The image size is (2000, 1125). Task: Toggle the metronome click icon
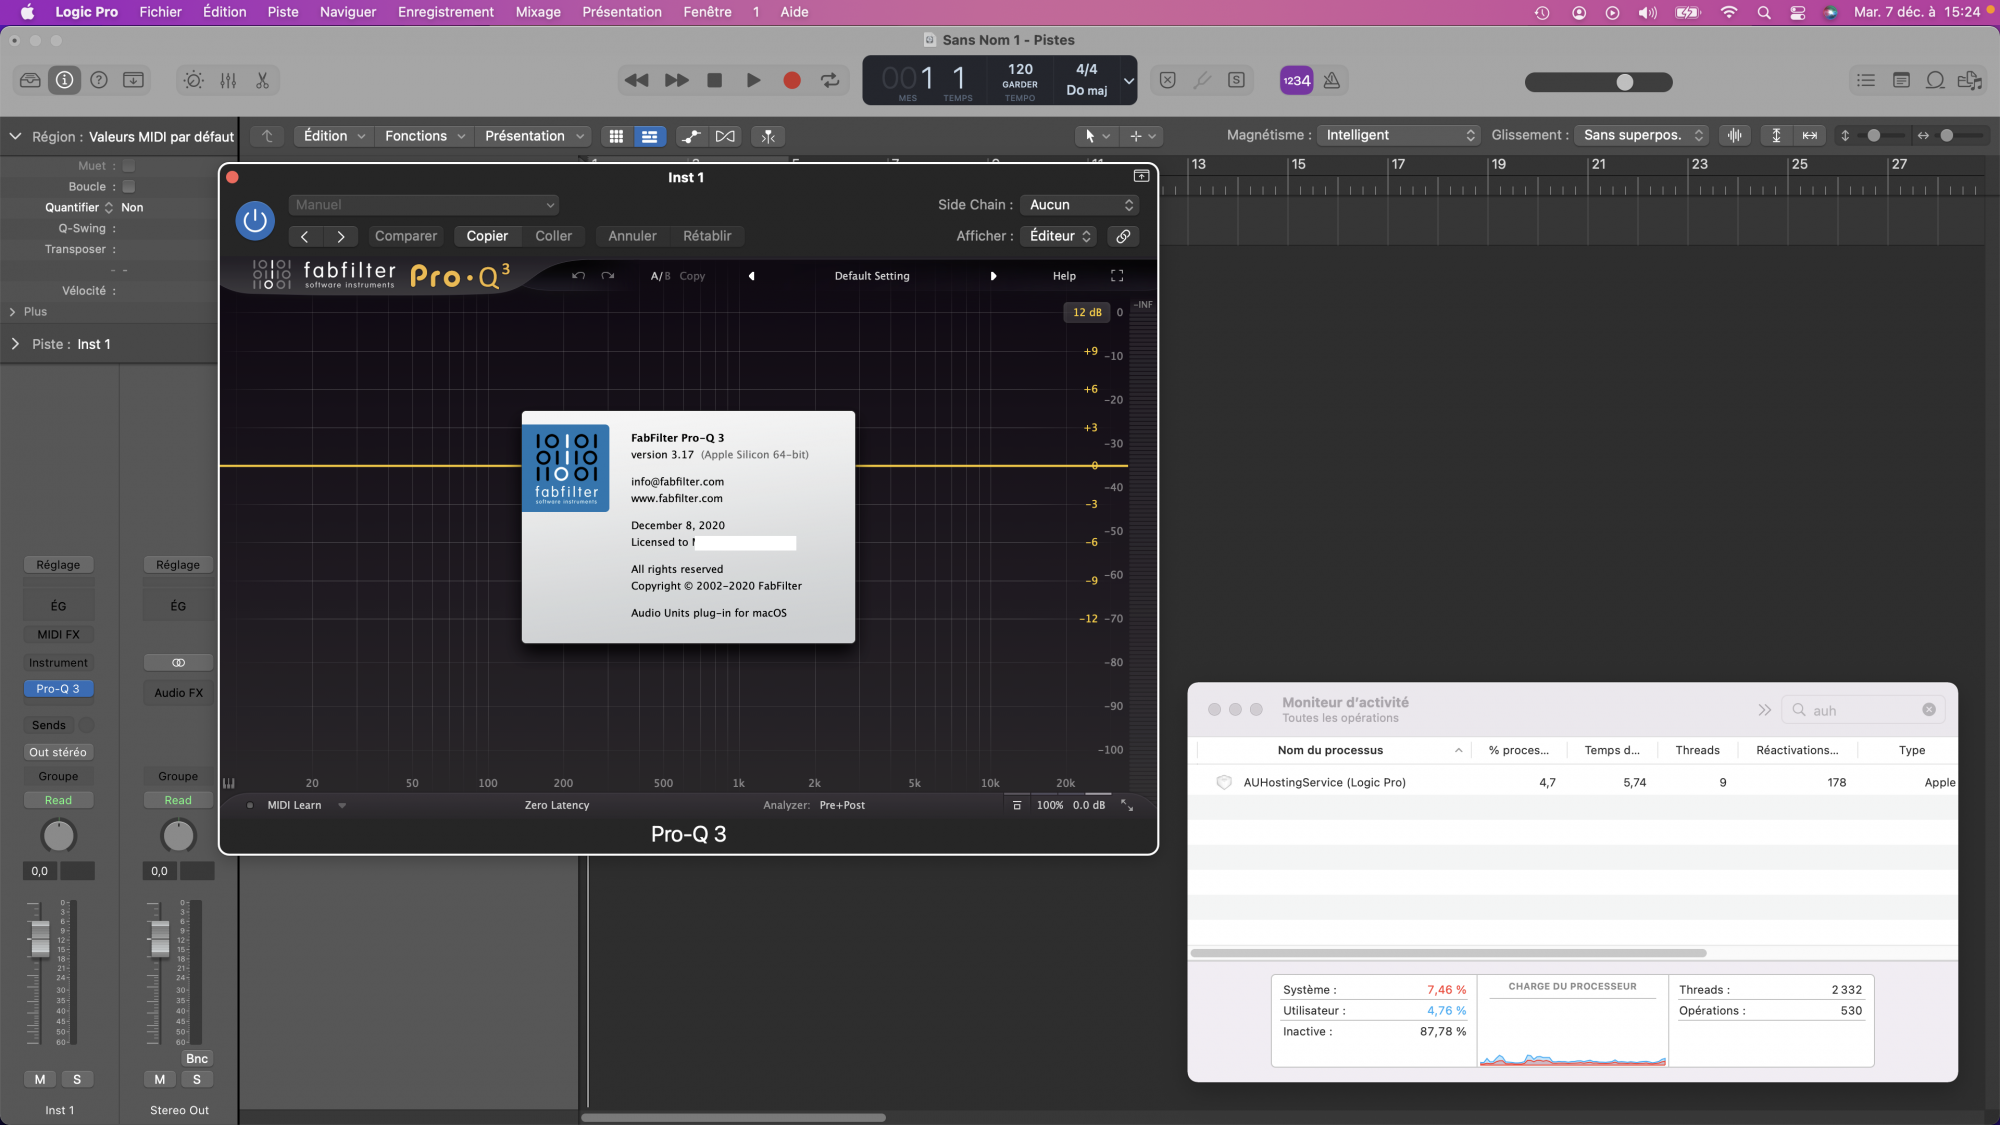point(1332,81)
